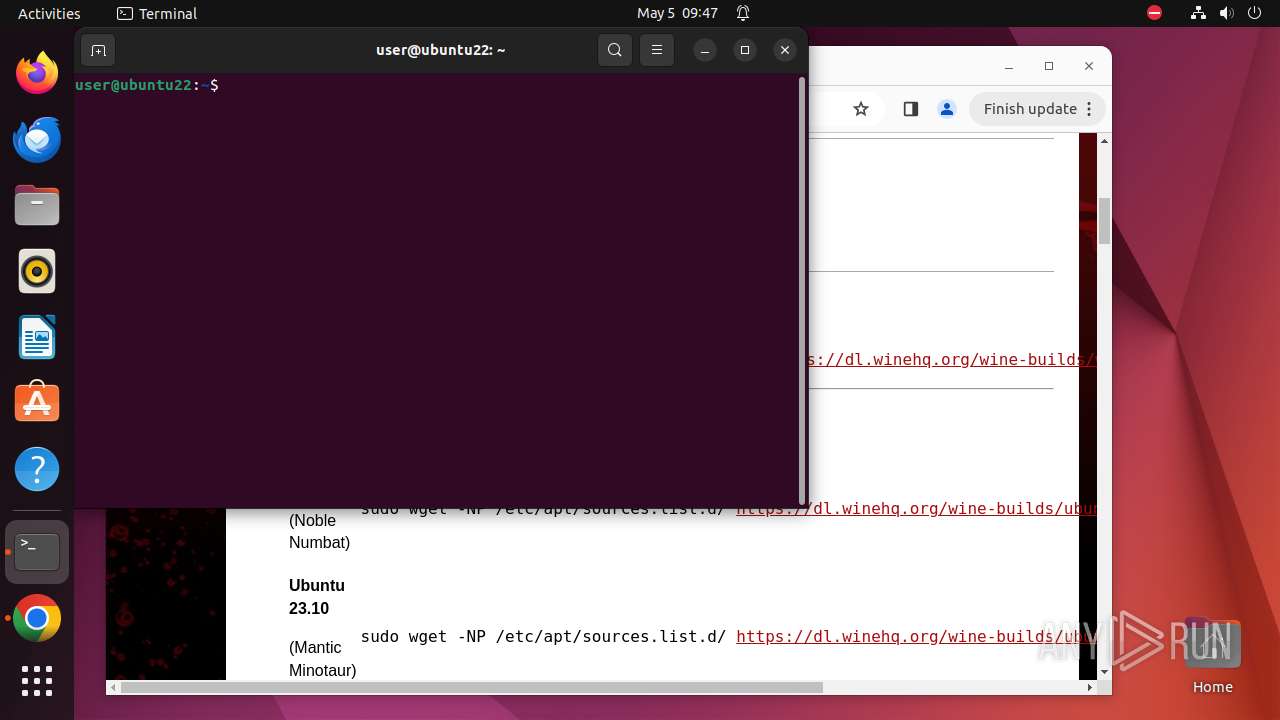Click Chrome's horizontal scrollbar thumb

click(471, 687)
